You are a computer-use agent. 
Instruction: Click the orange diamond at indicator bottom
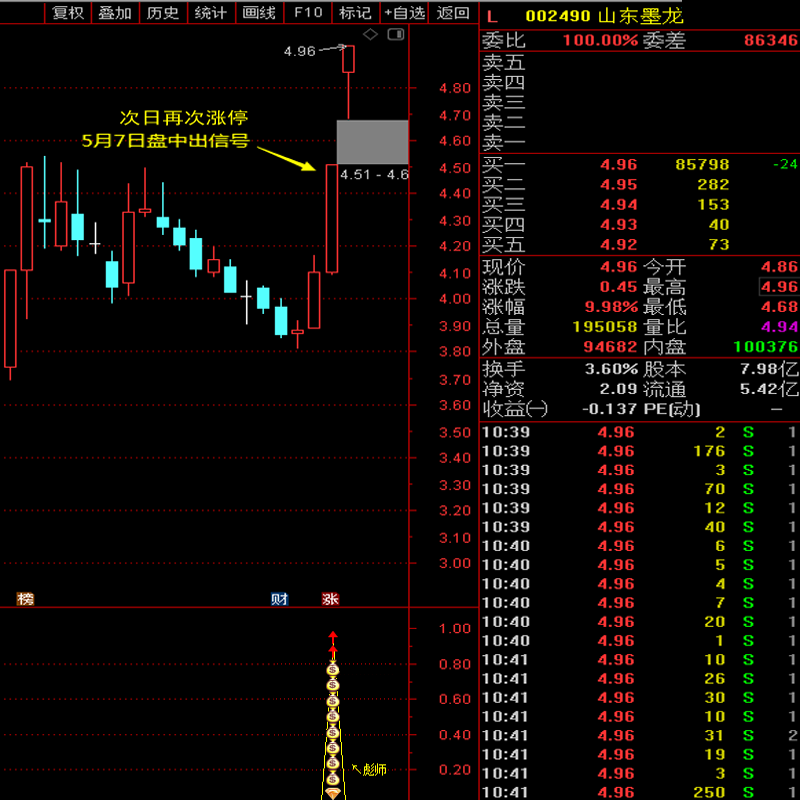[x=334, y=793]
